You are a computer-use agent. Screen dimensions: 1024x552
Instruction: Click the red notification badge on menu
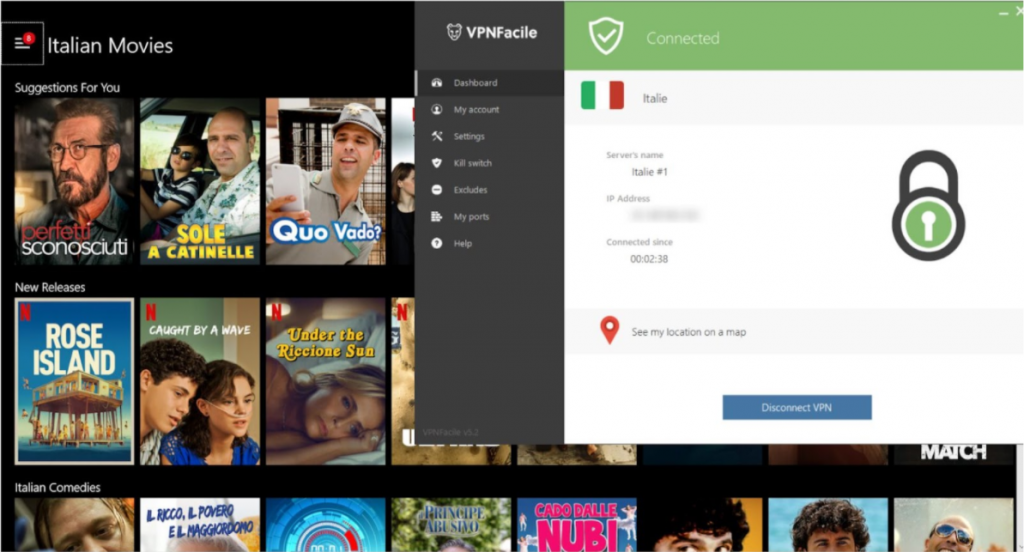[29, 38]
